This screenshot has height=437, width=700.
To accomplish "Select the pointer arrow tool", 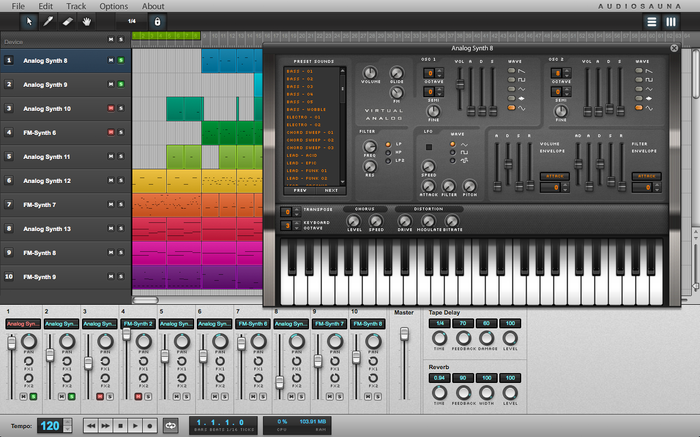I will point(30,21).
